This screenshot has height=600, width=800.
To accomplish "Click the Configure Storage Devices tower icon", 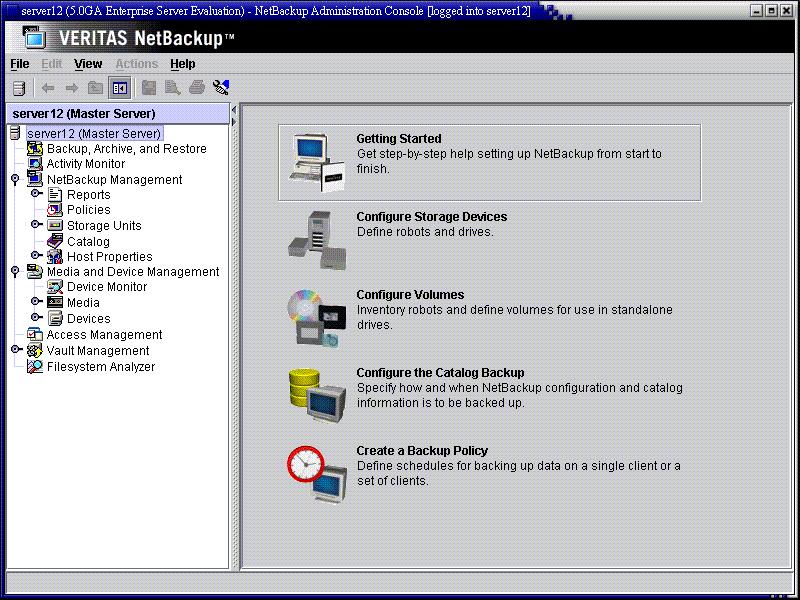I will [x=317, y=240].
